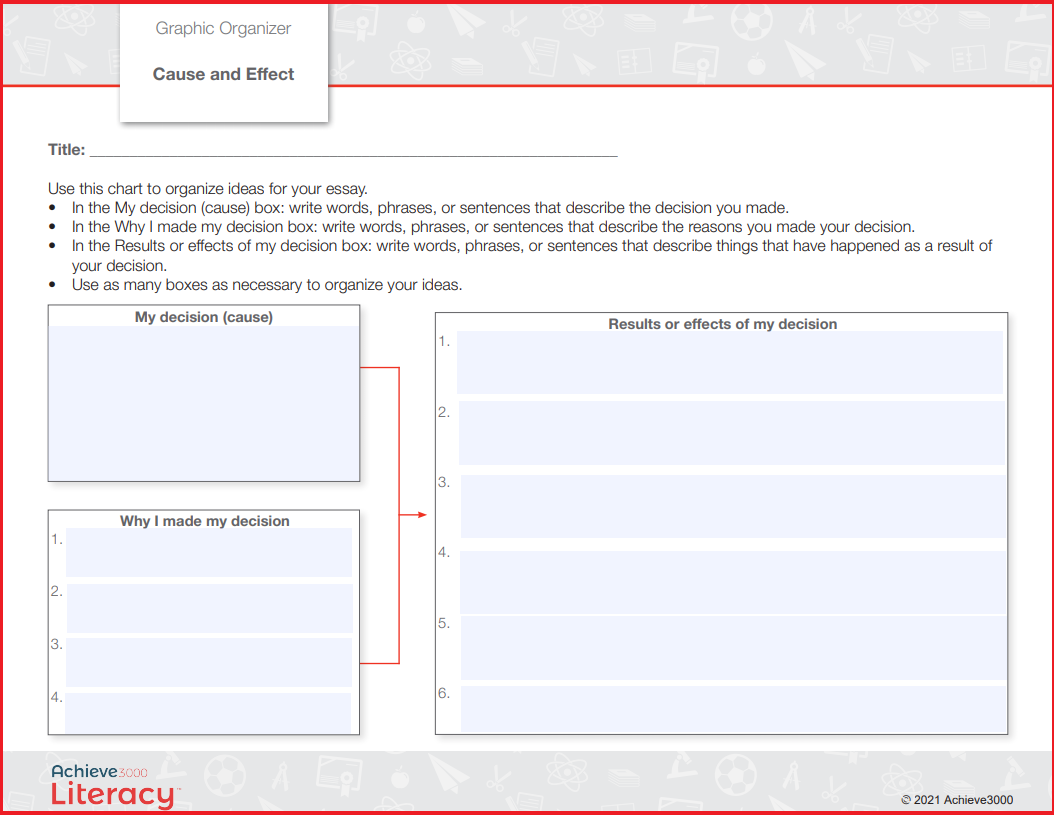
Task: Click the Results or effects of my decision header
Action: point(723,323)
